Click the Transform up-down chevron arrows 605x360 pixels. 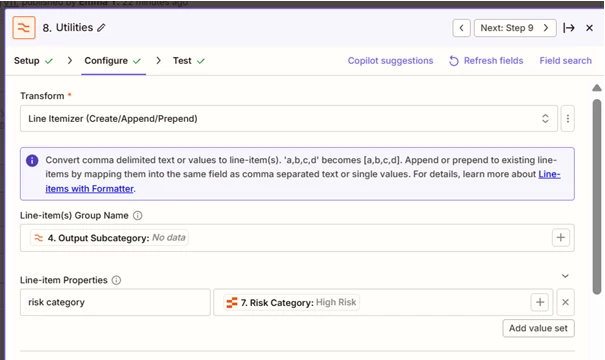point(545,118)
